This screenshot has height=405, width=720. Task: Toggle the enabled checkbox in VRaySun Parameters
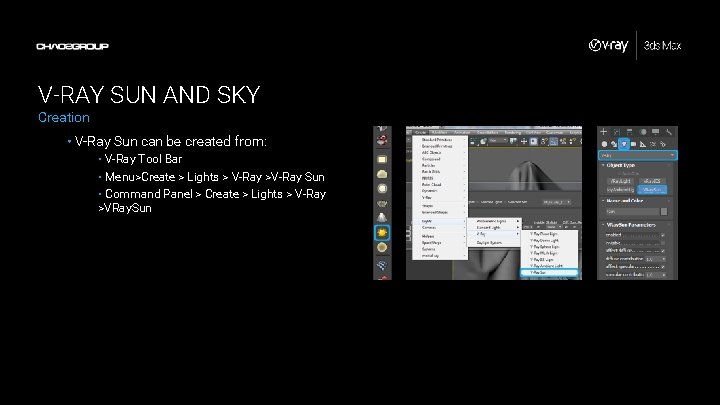pyautogui.click(x=663, y=235)
